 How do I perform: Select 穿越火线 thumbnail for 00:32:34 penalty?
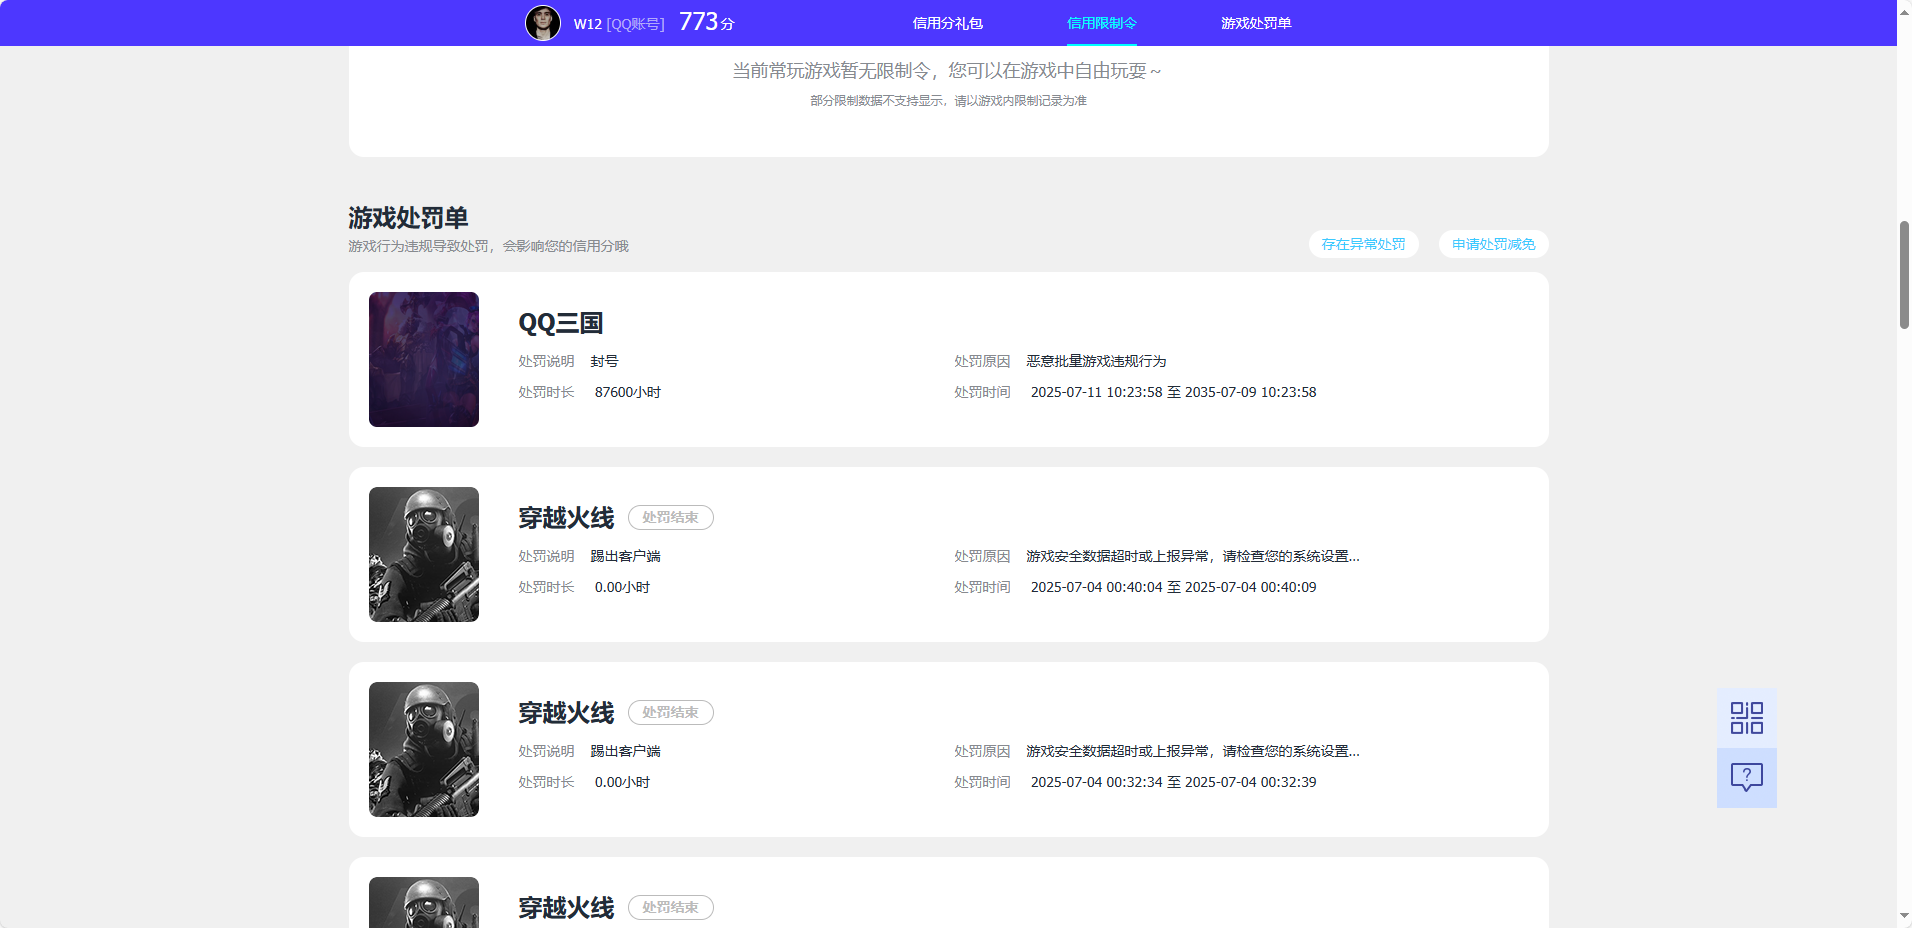tap(424, 749)
